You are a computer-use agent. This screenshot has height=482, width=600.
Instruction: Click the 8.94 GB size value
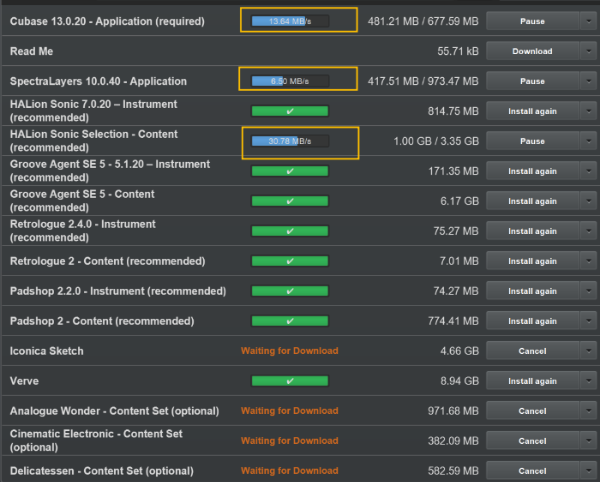pyautogui.click(x=460, y=381)
